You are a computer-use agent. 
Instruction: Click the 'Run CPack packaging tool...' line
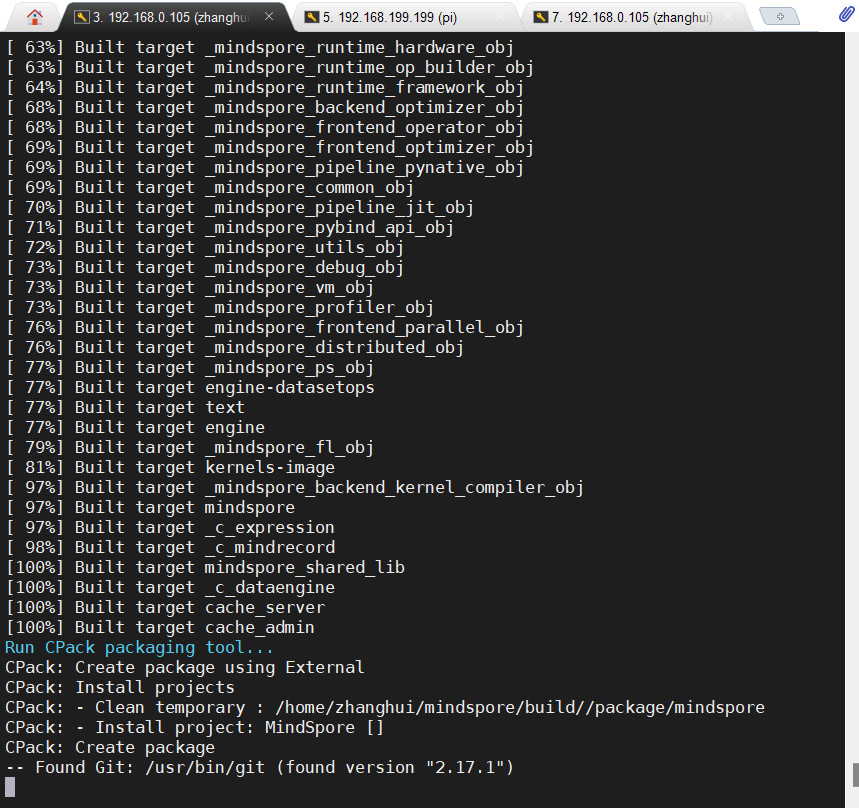[139, 648]
